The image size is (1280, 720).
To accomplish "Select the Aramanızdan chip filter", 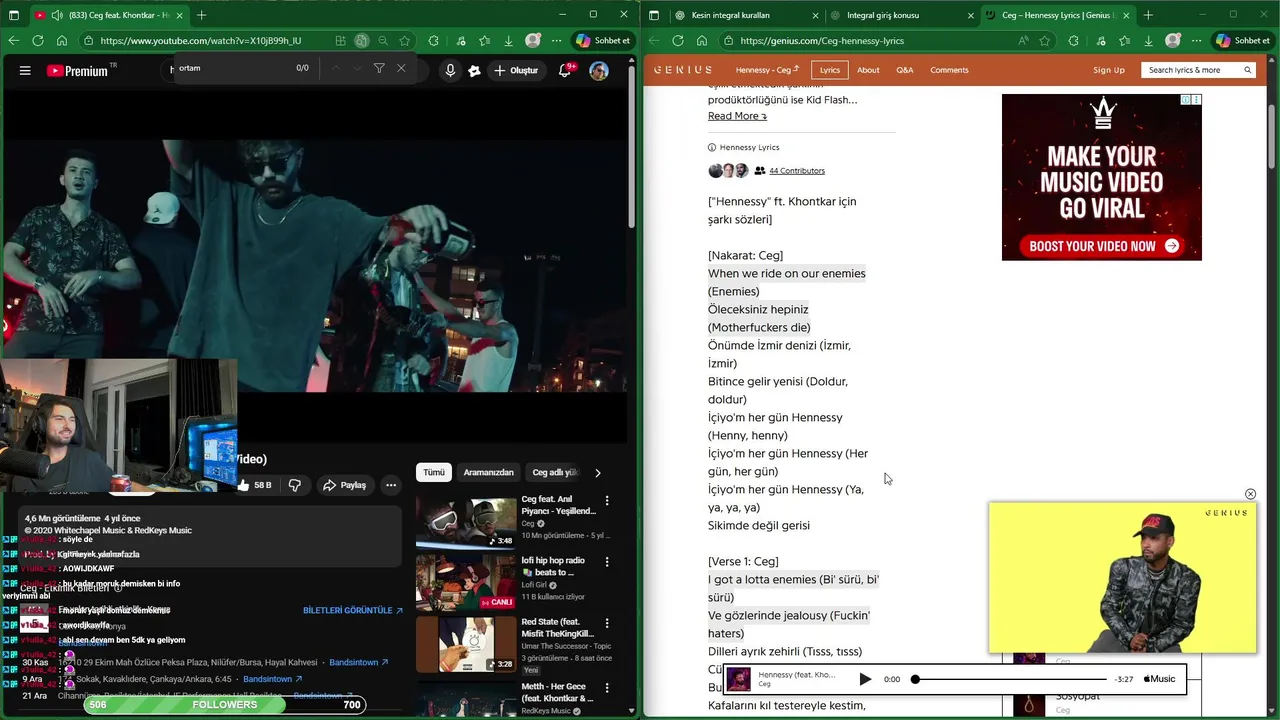I will pyautogui.click(x=488, y=472).
